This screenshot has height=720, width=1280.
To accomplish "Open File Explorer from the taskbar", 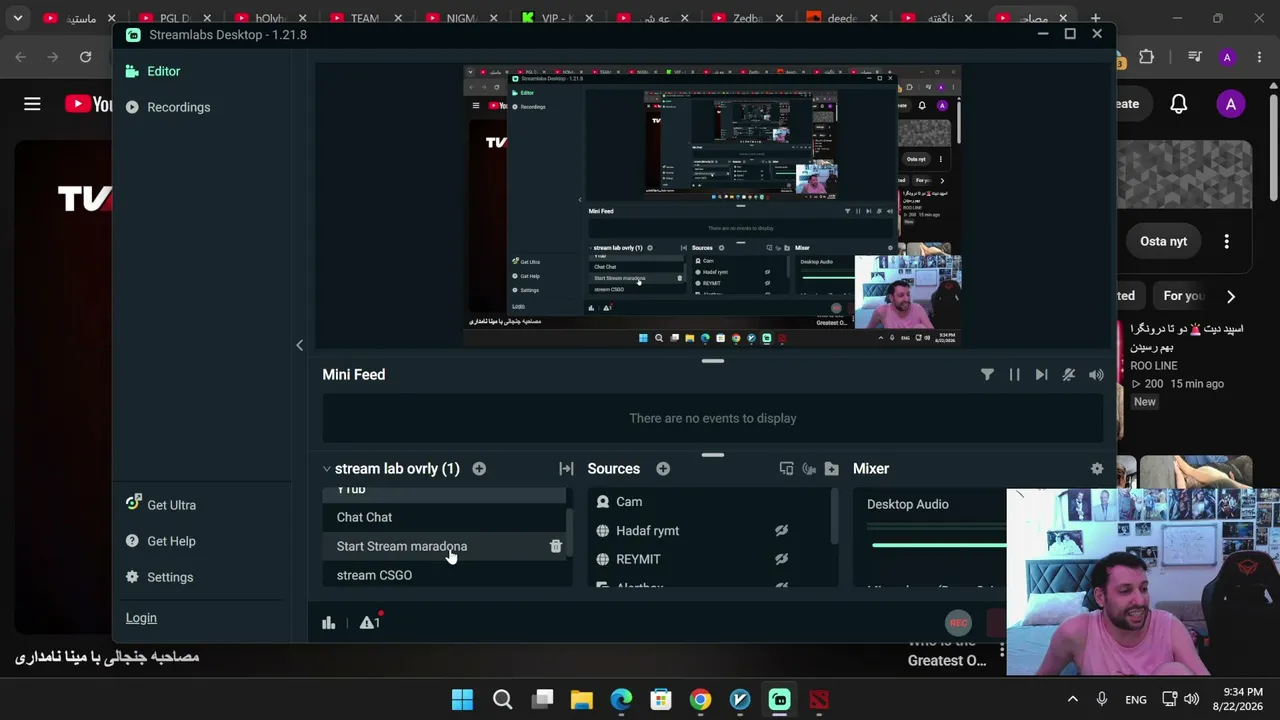I will coord(582,699).
